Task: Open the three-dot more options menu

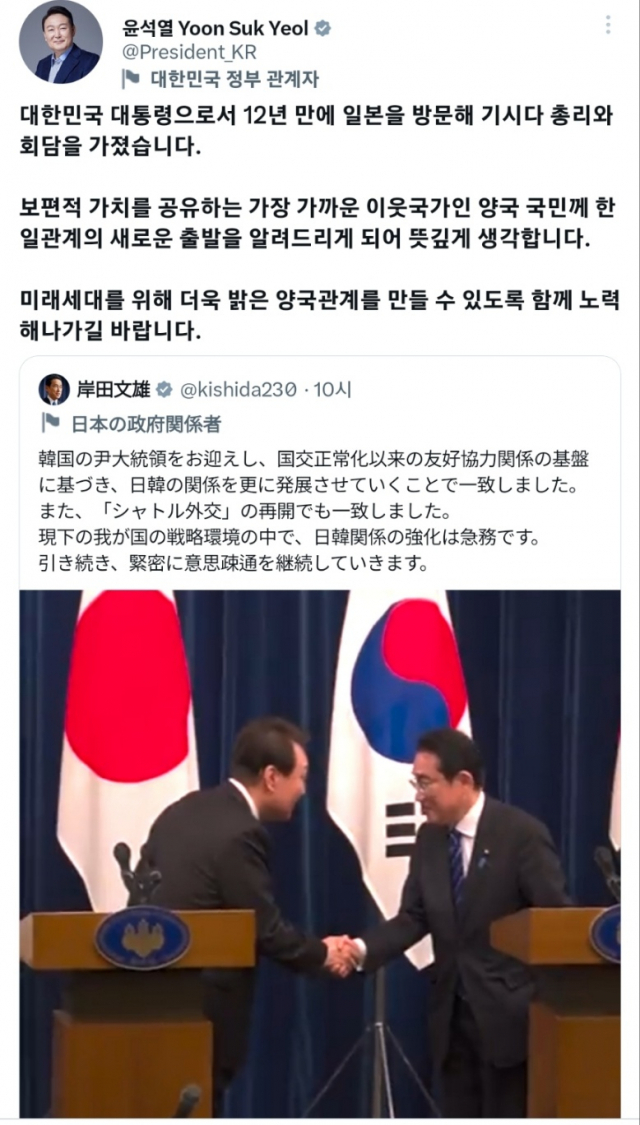Action: click(608, 25)
